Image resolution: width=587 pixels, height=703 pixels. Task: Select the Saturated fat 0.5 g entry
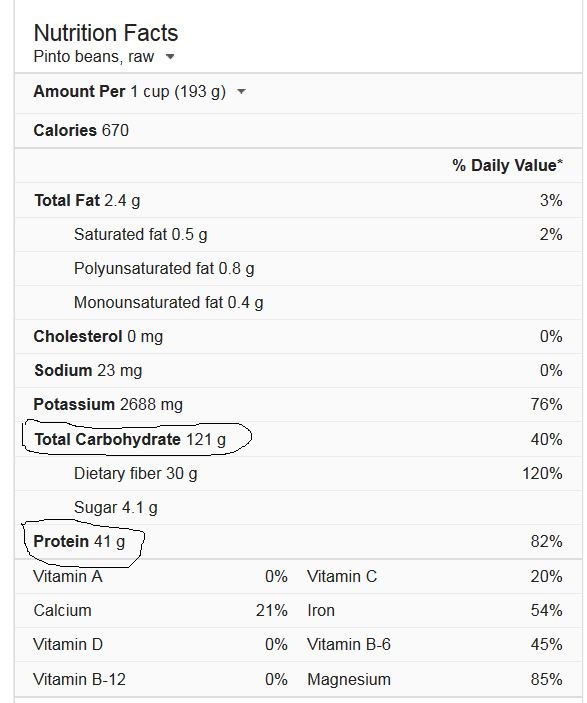pyautogui.click(x=140, y=234)
